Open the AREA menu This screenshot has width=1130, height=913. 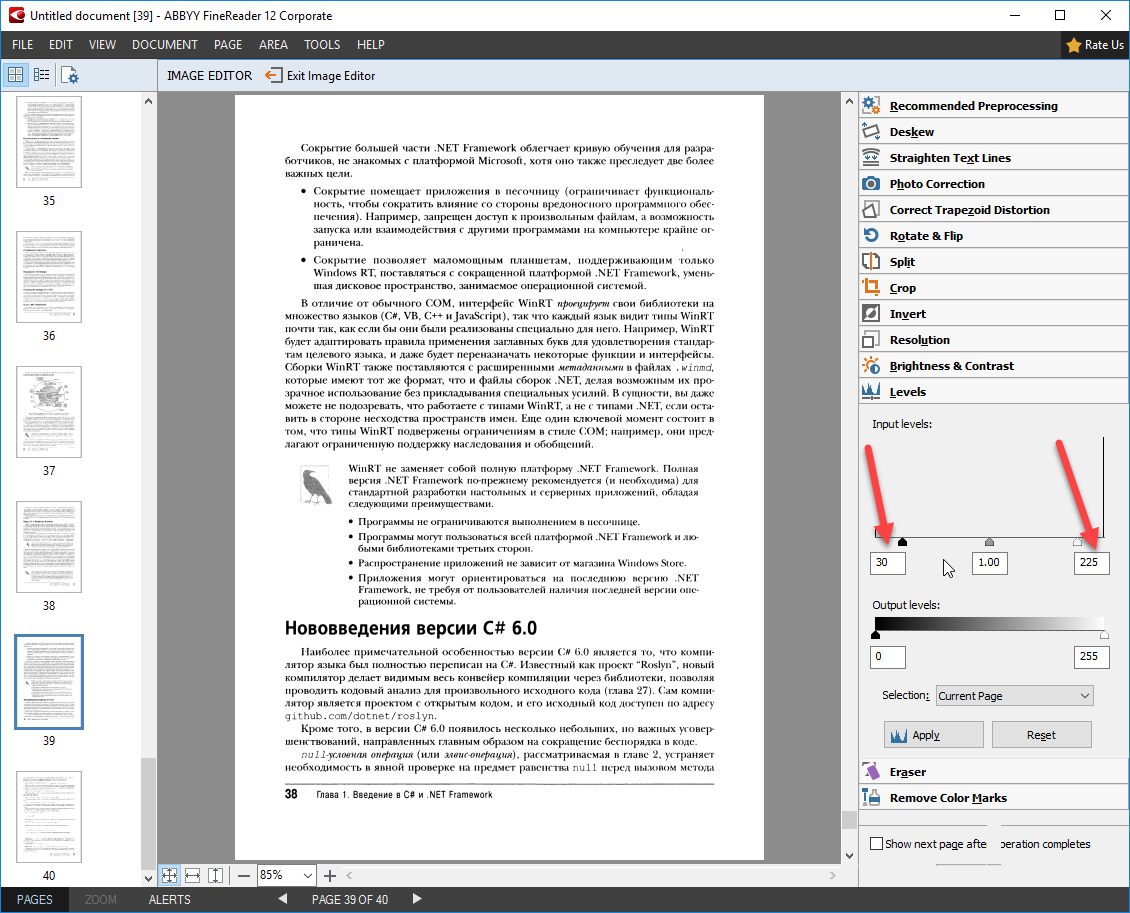273,45
